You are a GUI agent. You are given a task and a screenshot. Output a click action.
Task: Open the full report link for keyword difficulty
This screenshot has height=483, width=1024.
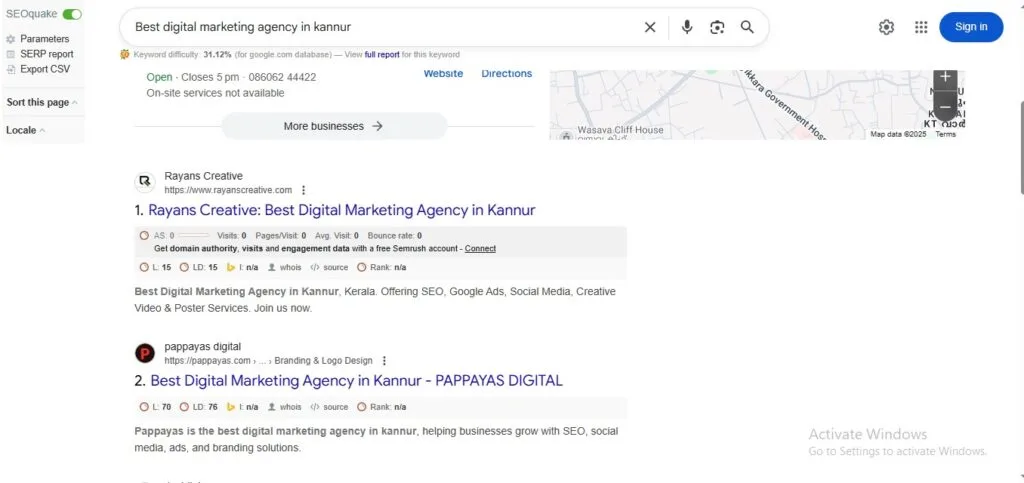pos(382,55)
